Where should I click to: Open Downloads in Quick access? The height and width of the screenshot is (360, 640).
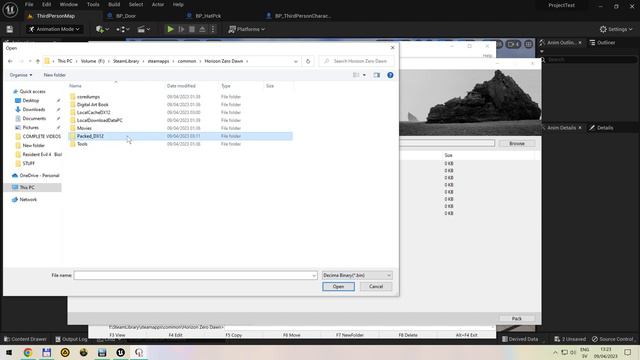33,109
